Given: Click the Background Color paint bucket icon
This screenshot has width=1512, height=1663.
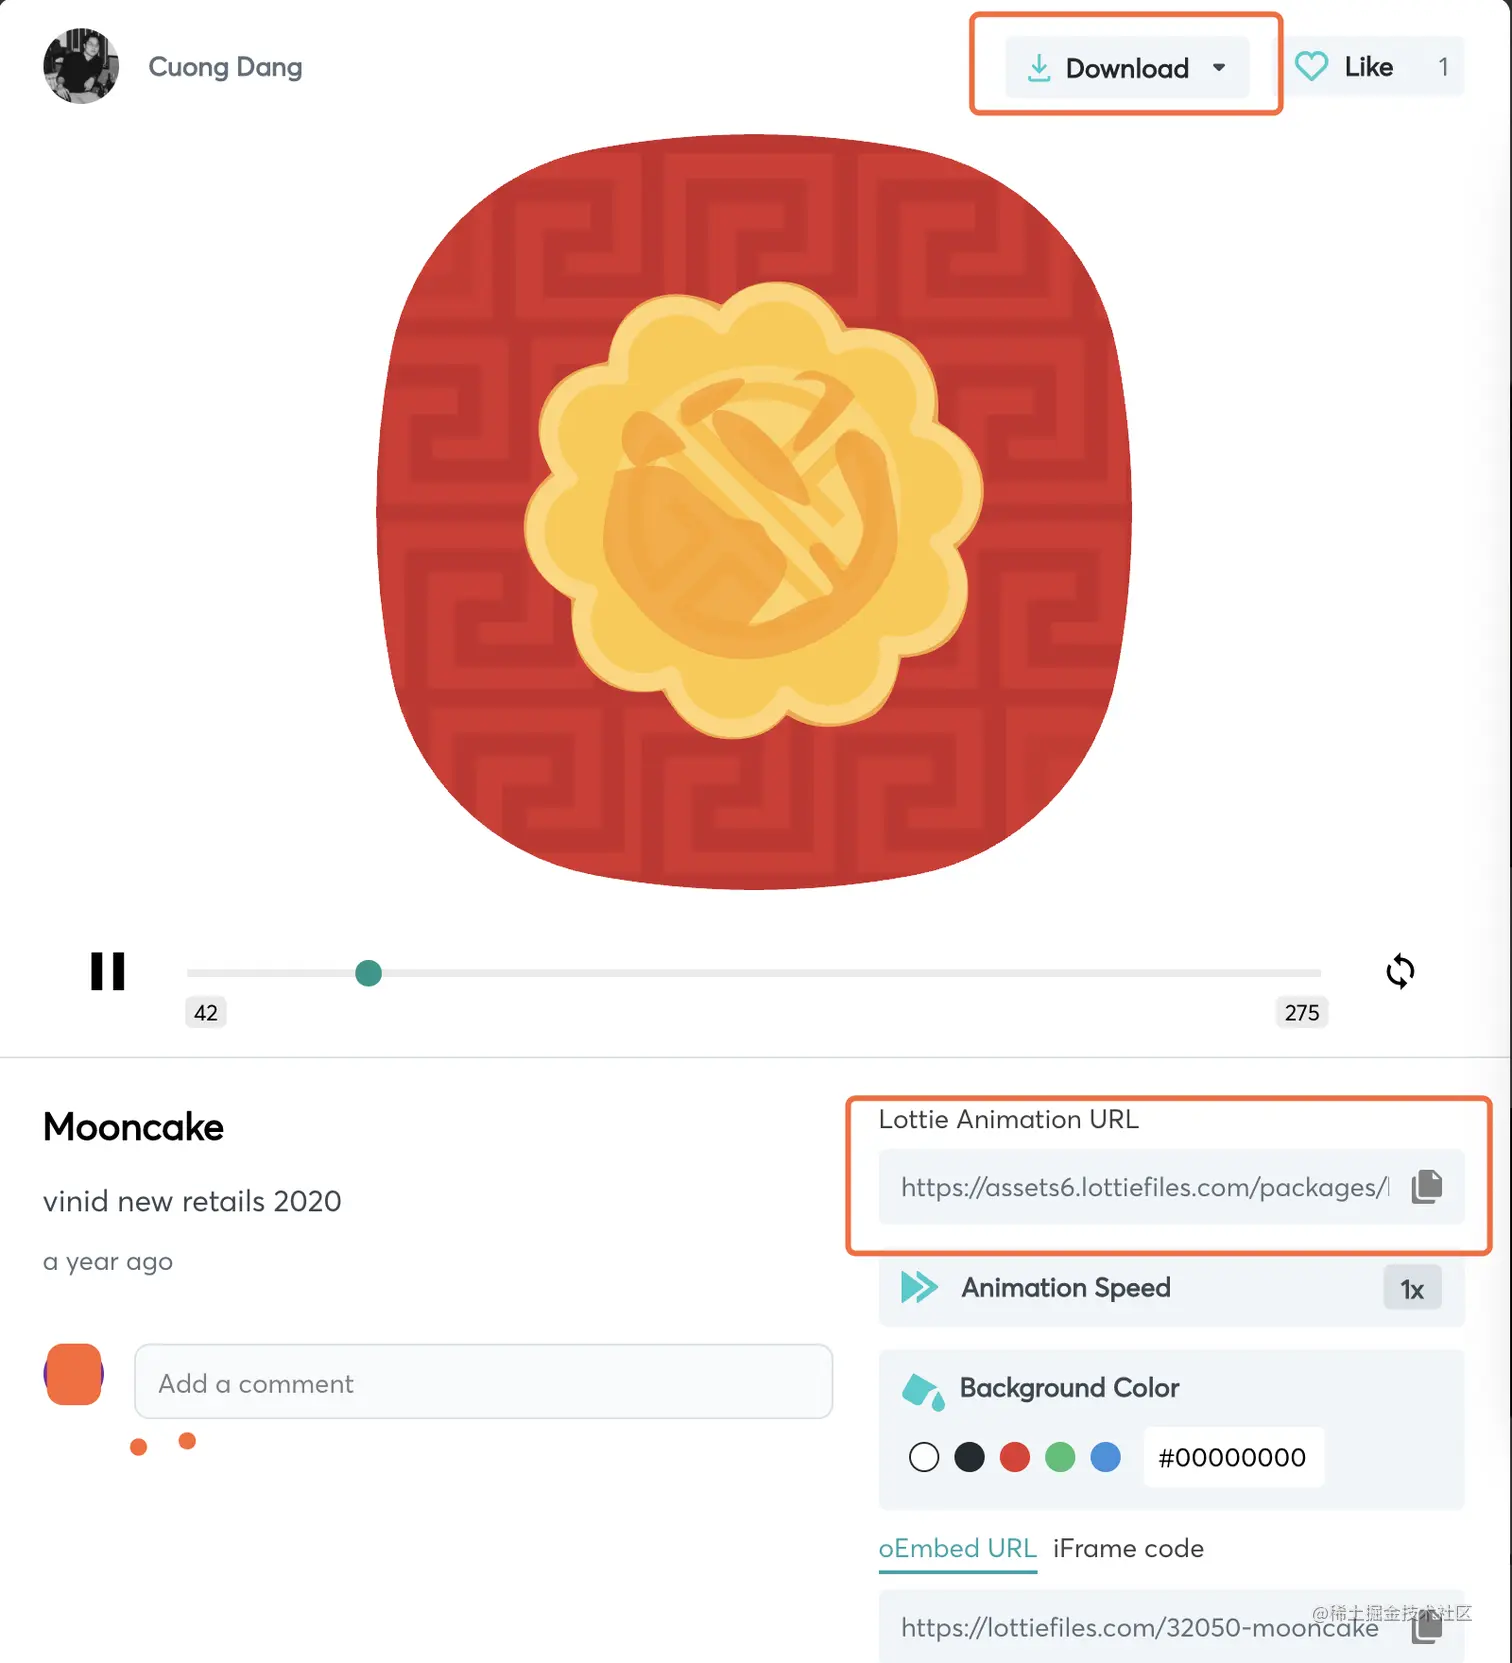Looking at the screenshot, I should (922, 1390).
